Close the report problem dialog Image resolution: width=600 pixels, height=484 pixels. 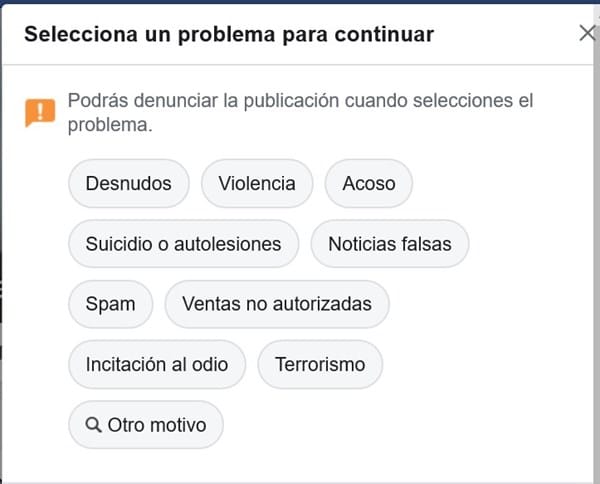click(587, 33)
